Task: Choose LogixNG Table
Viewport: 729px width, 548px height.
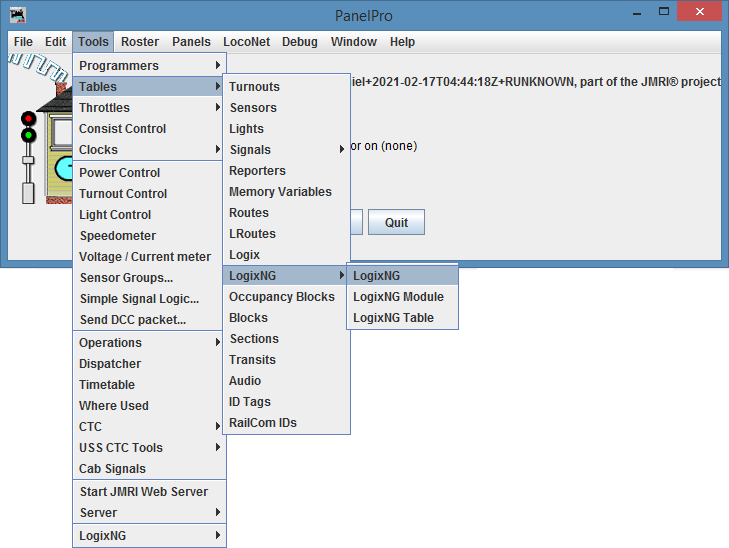Action: coord(403,318)
